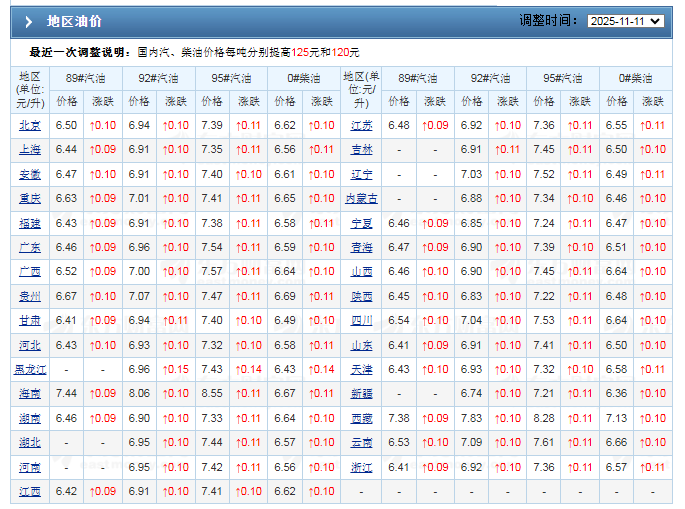This screenshot has width=685, height=509.
Task: Open the 黑龙江 region link
Action: (30, 369)
